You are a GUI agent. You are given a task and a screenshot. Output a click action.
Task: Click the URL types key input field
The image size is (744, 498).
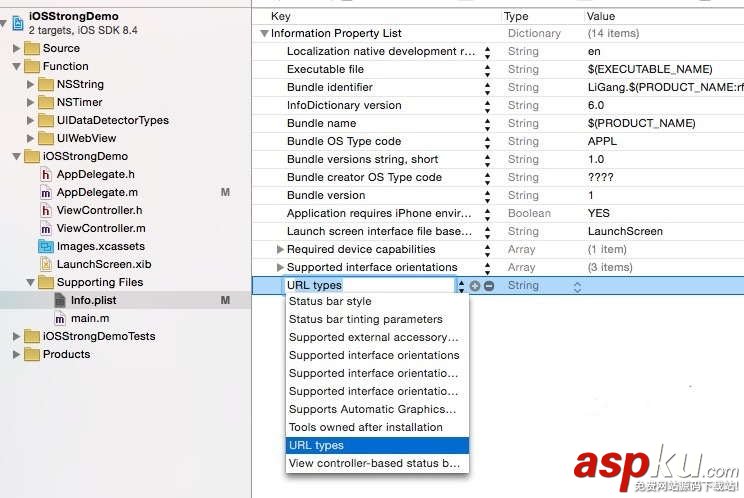point(369,286)
